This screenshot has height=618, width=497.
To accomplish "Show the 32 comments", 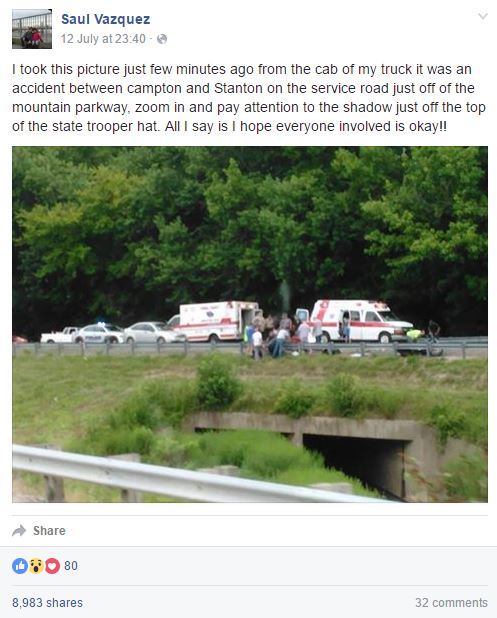I will [451, 602].
